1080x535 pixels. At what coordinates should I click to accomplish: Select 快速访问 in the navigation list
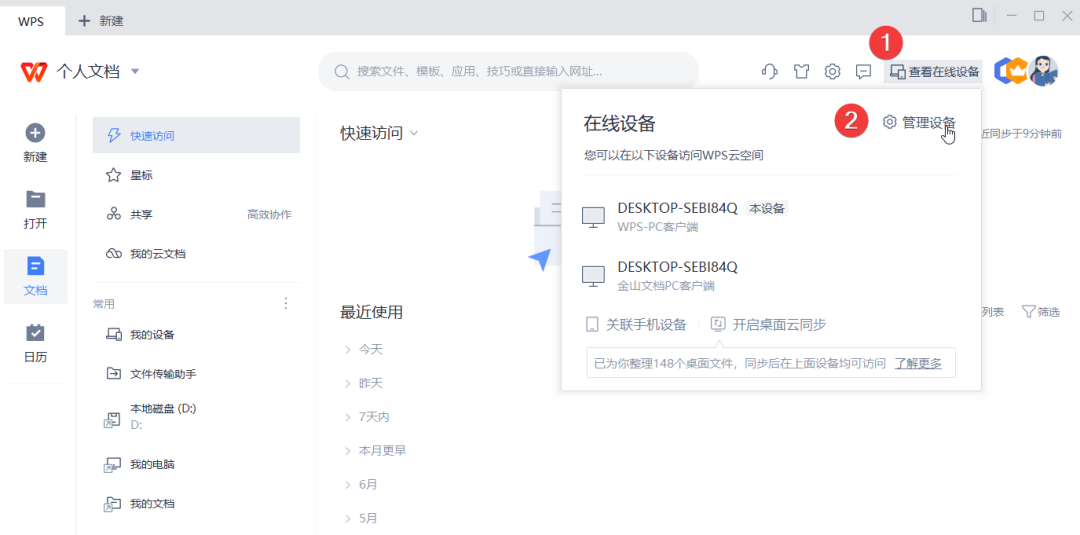(x=196, y=136)
